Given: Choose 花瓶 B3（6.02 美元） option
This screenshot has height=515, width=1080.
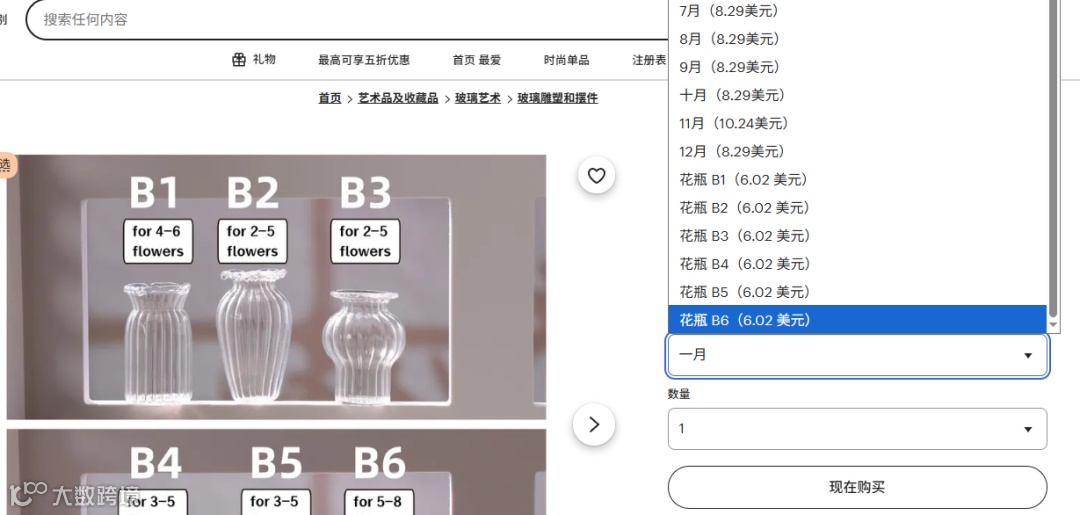Looking at the screenshot, I should 858,236.
